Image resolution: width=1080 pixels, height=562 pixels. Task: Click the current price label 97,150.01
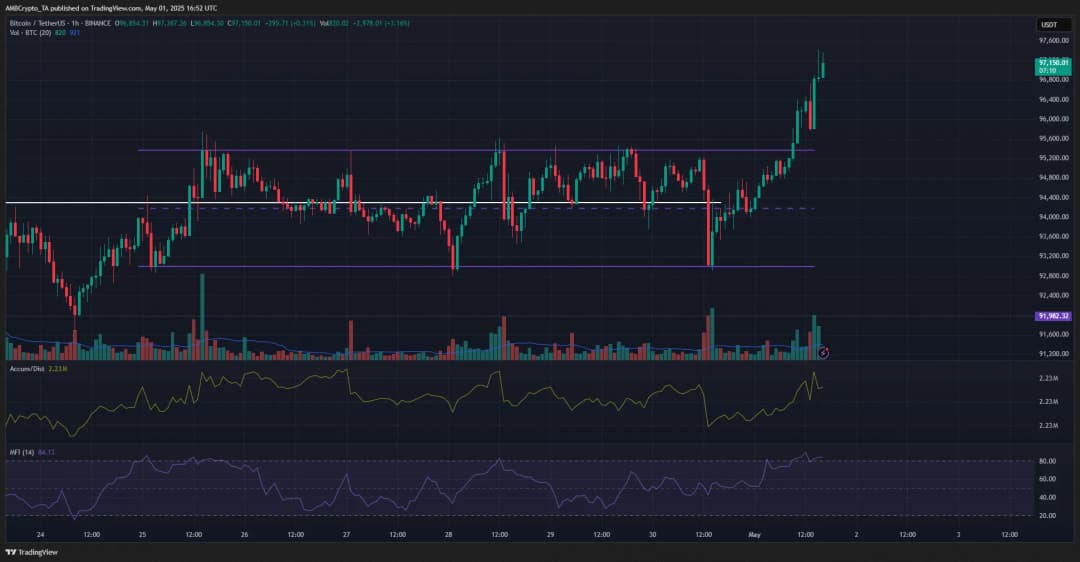pos(1054,63)
